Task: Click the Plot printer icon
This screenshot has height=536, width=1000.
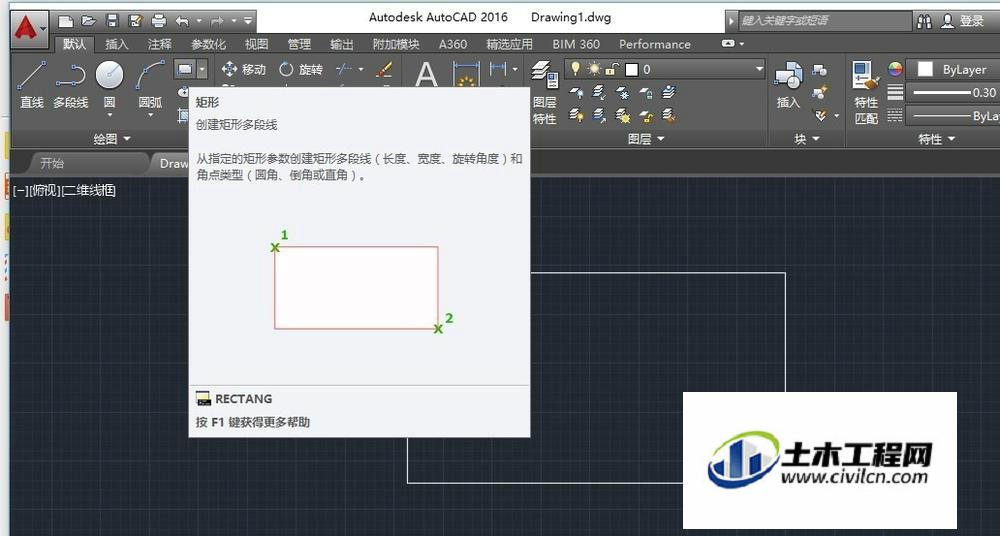Action: (159, 21)
